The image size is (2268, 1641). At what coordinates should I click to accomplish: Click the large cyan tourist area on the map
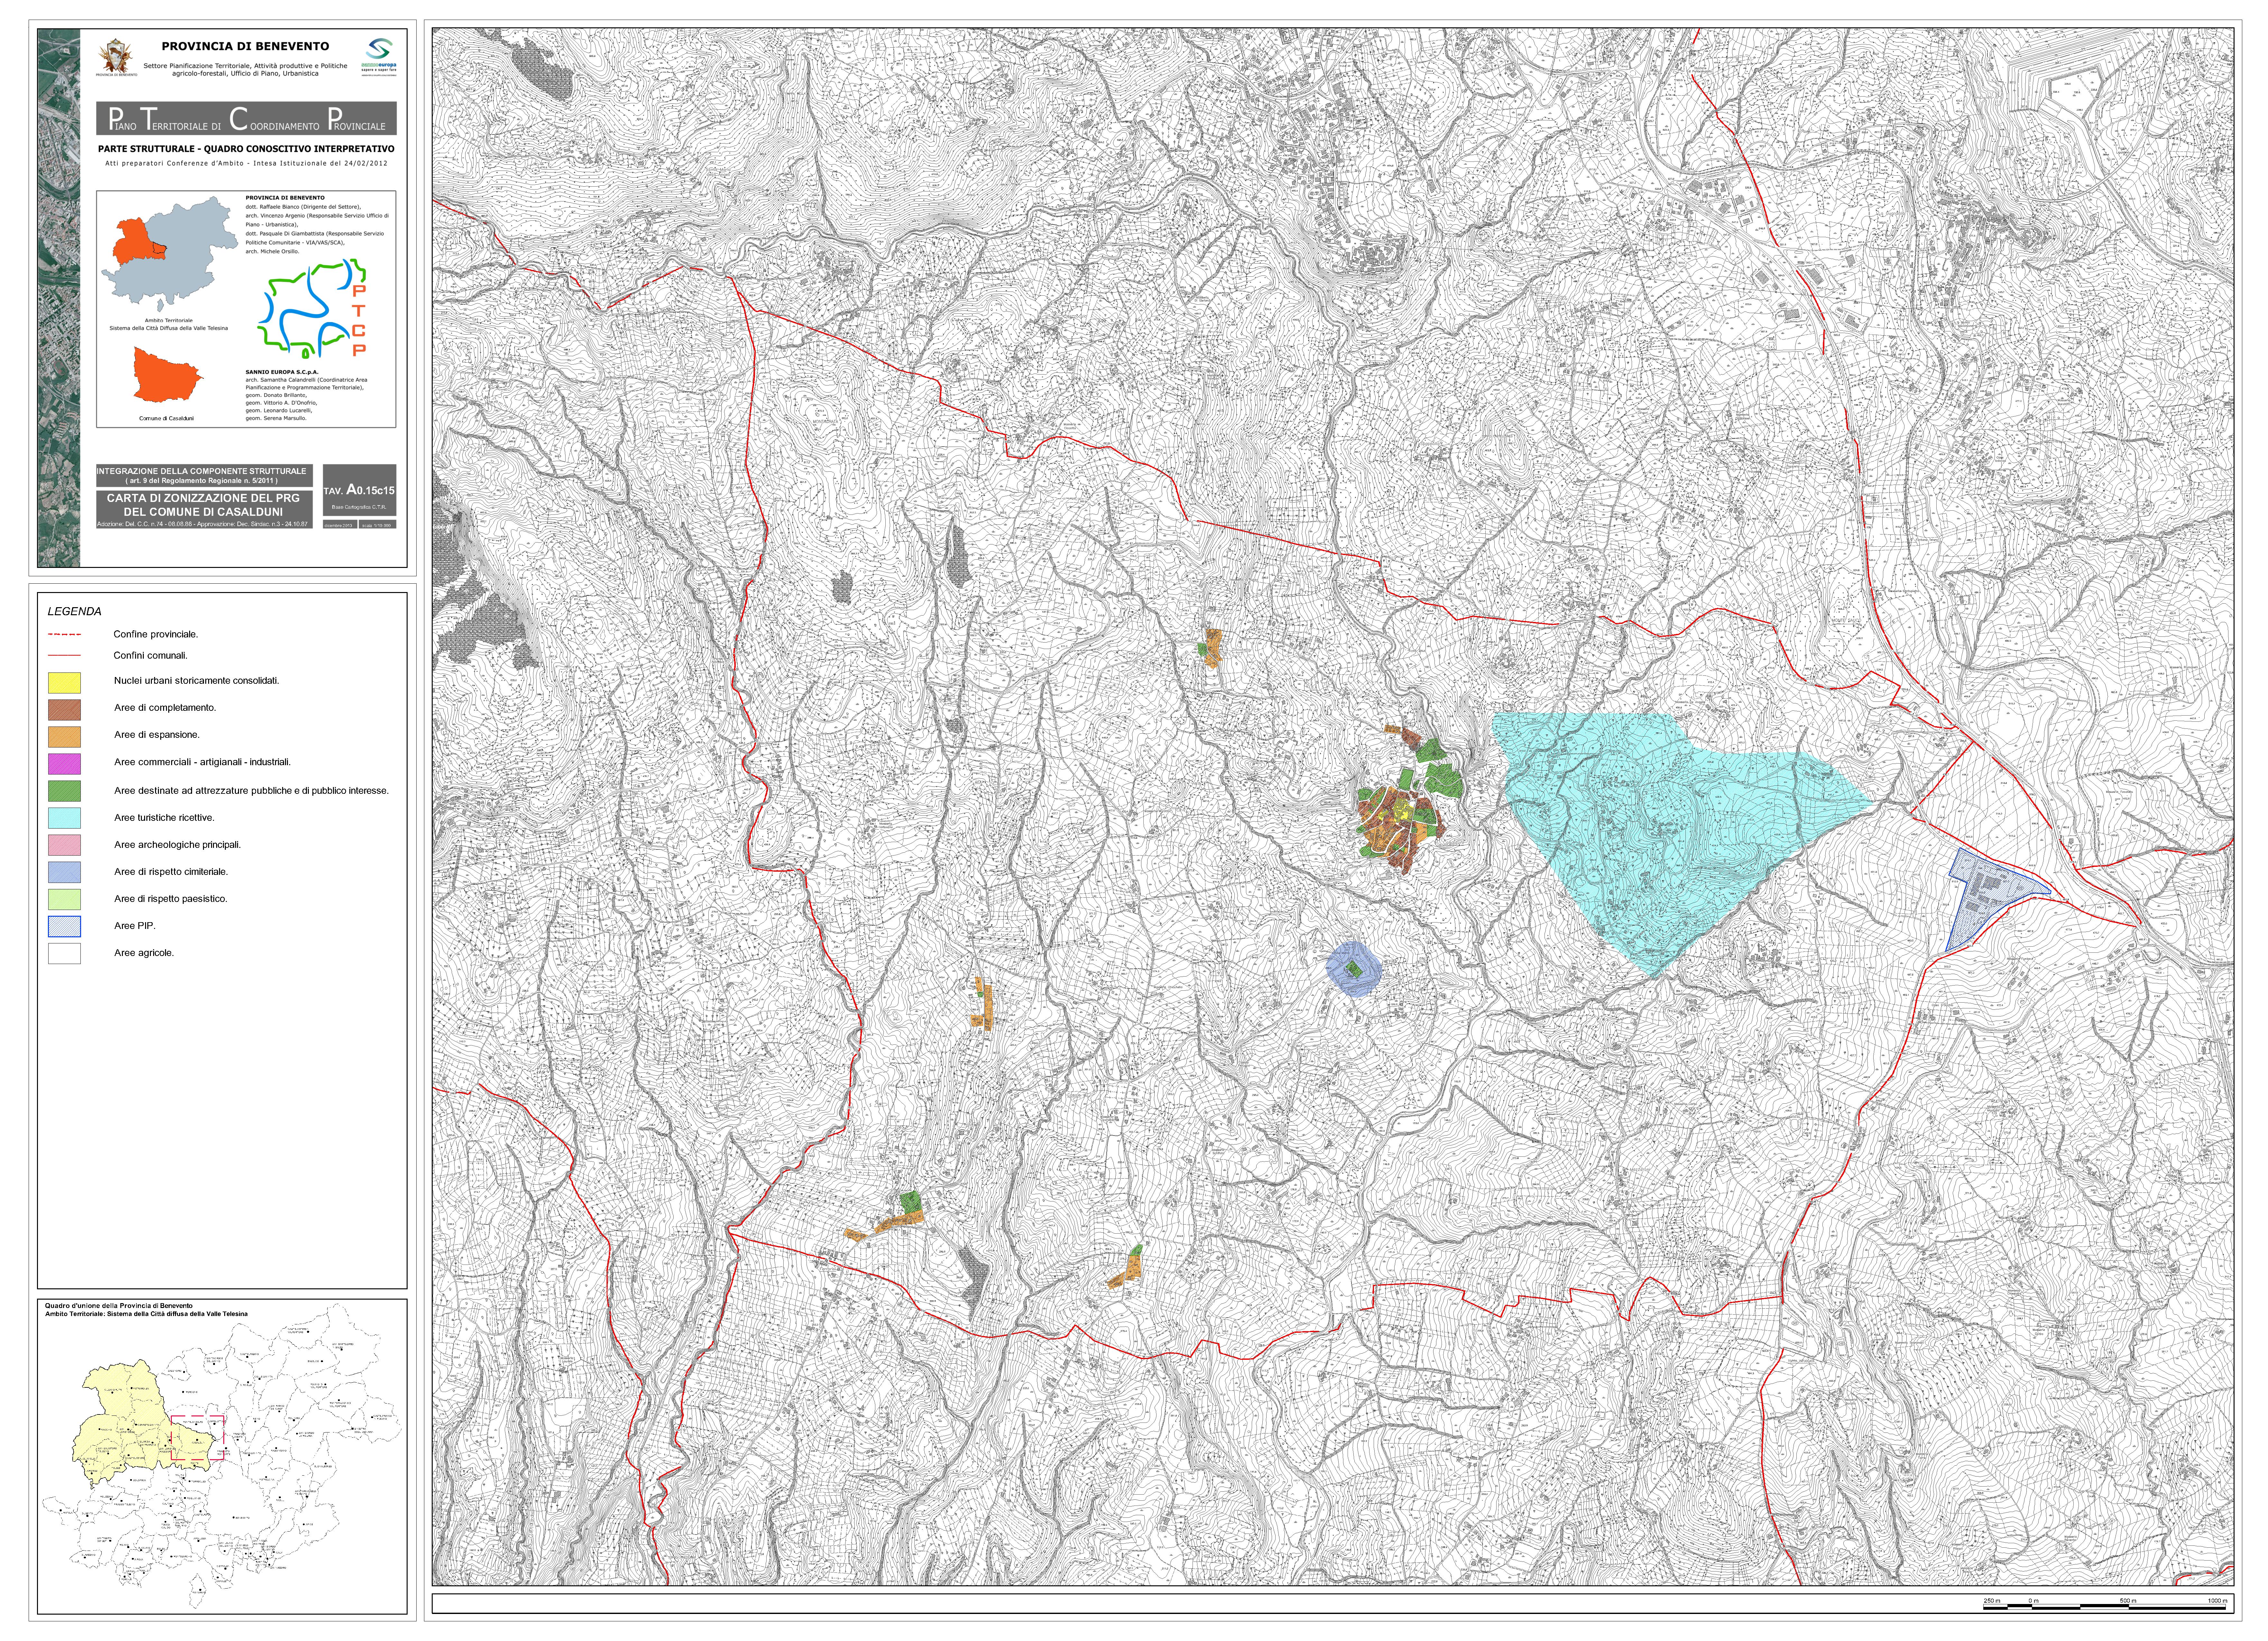pyautogui.click(x=1670, y=830)
